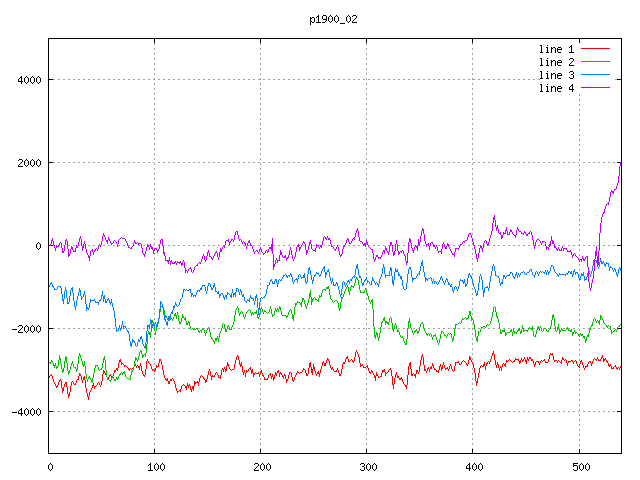Click the x-axis tick label 300
Image resolution: width=640 pixels, height=480 pixels.
click(366, 466)
